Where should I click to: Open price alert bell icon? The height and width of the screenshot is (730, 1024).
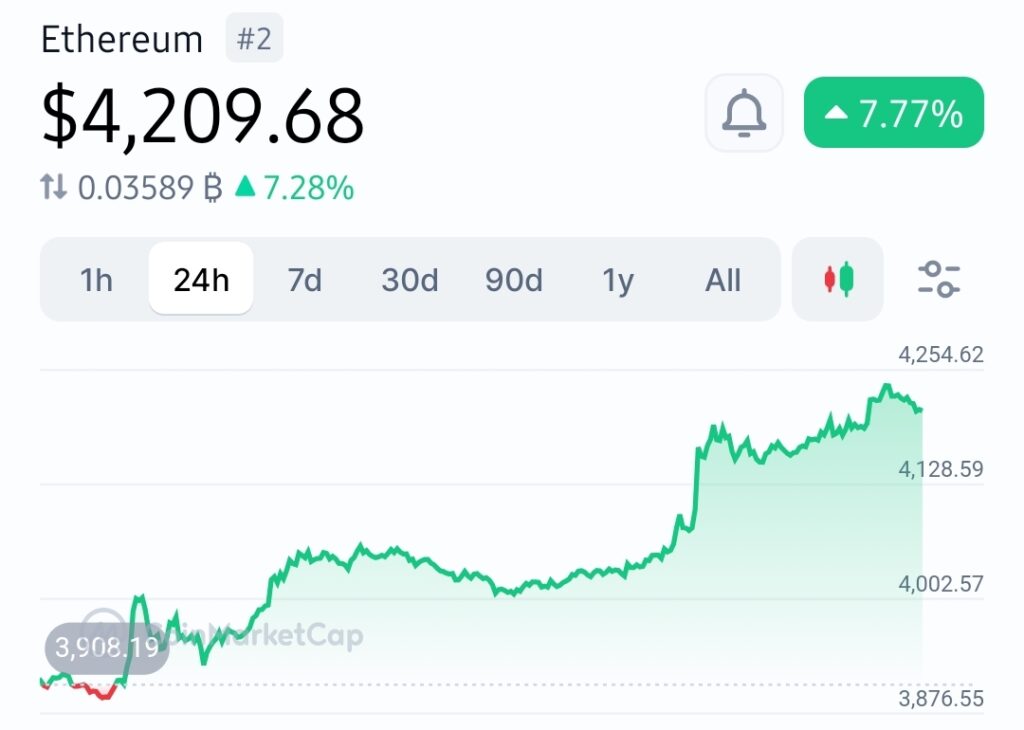pos(744,113)
